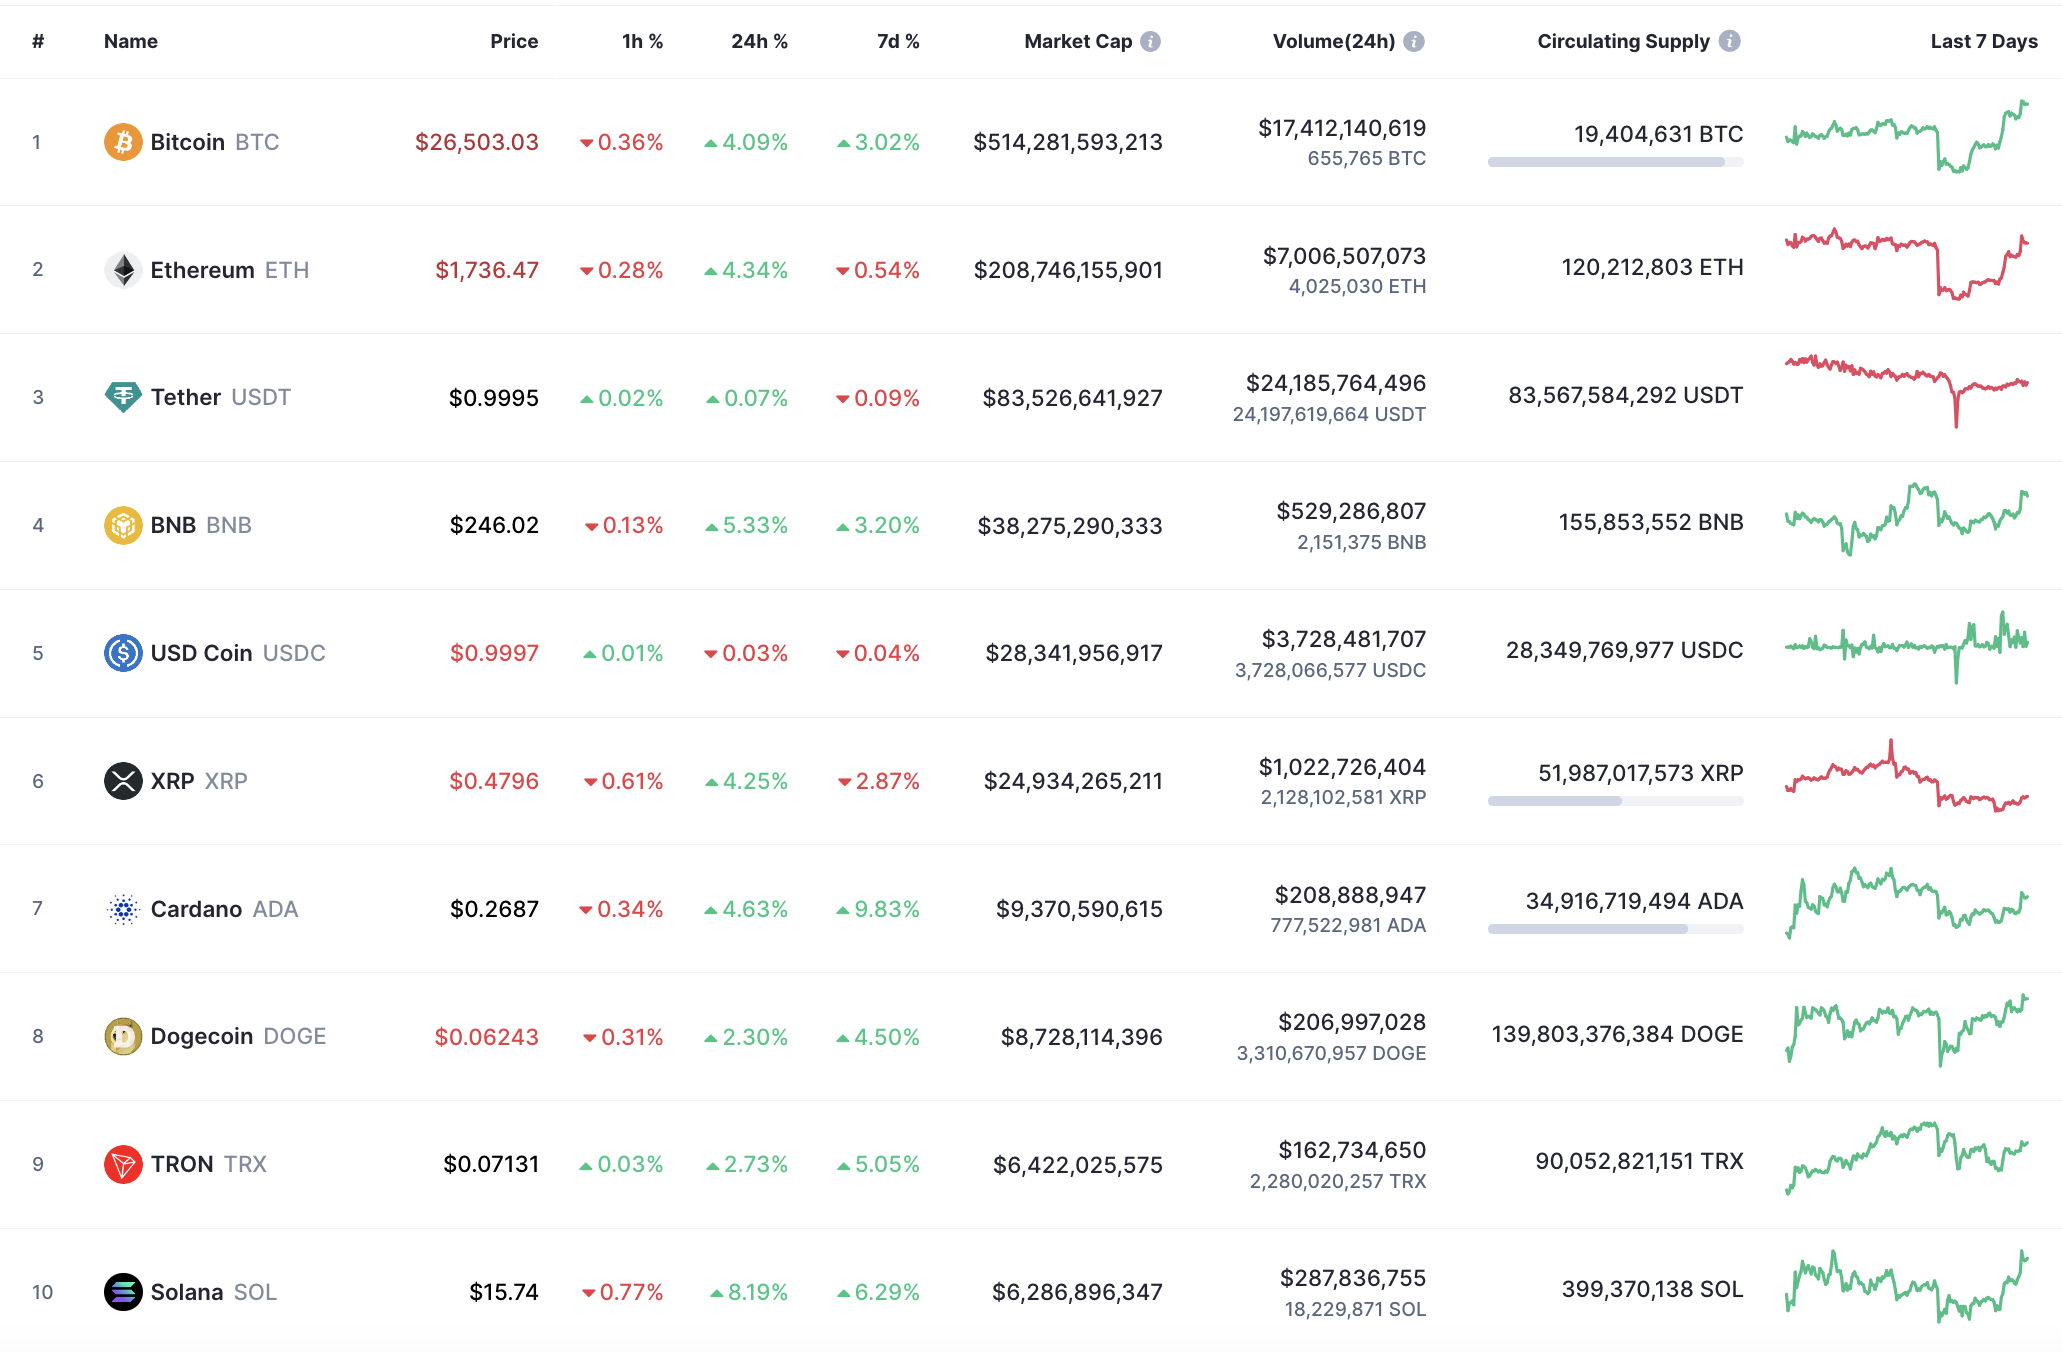Select the Cardano ADA logo icon
This screenshot has width=2062, height=1352.
point(122,908)
